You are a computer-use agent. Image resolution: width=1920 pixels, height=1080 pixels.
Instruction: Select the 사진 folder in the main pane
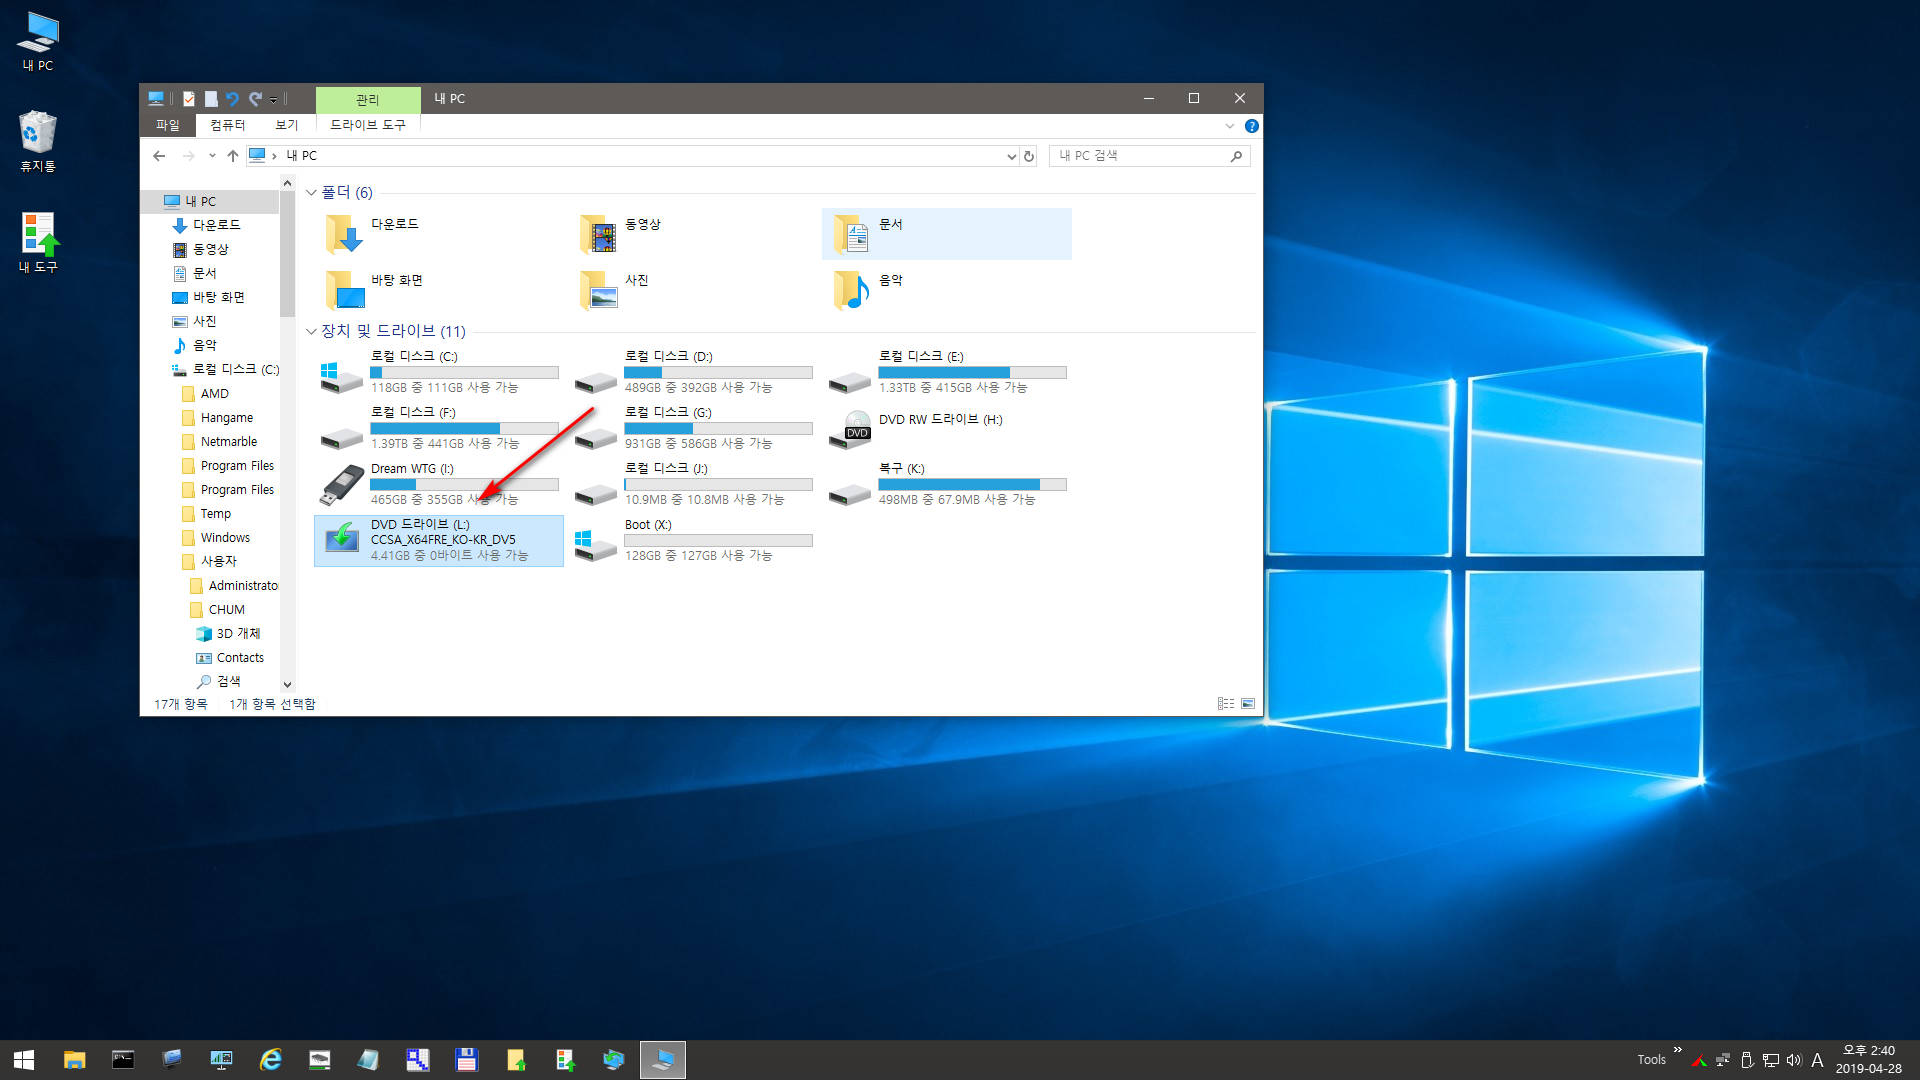(693, 290)
